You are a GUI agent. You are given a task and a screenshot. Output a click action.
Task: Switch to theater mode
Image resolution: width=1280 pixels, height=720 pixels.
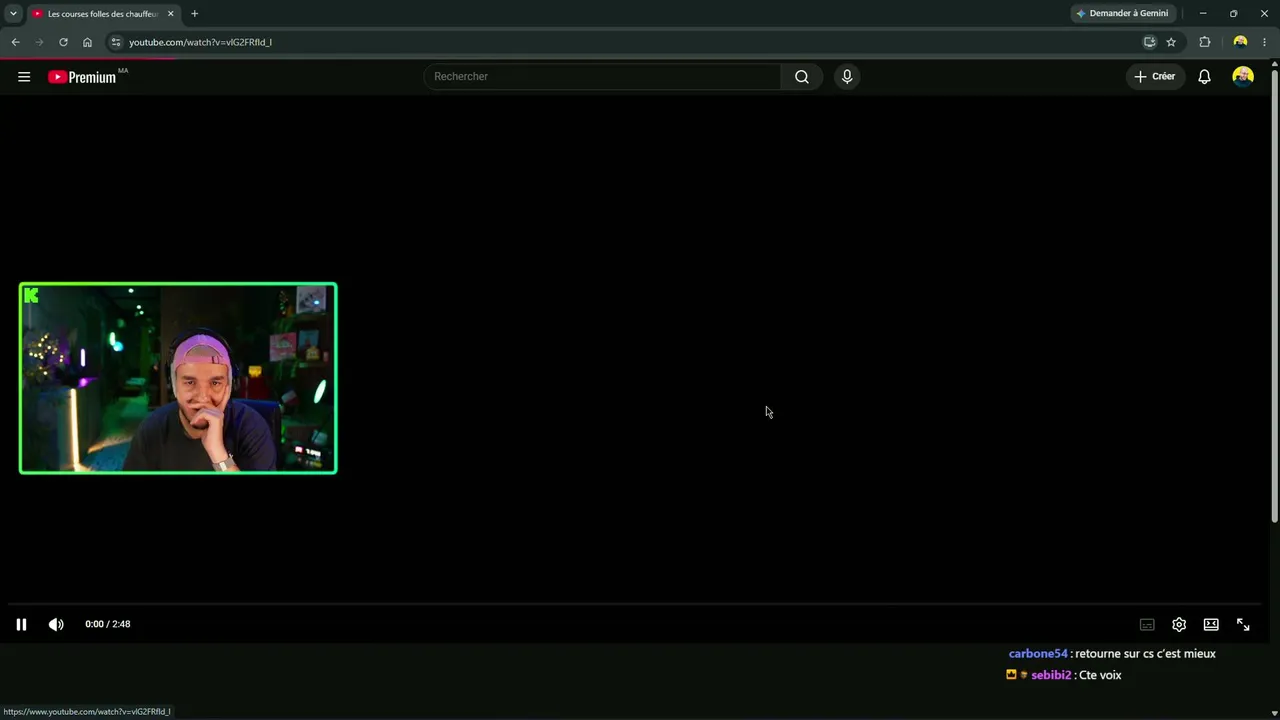click(1211, 624)
